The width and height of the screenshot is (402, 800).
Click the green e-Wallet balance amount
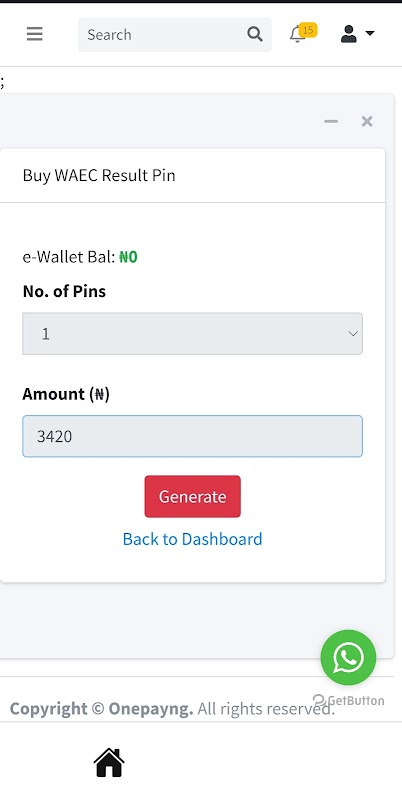[129, 257]
